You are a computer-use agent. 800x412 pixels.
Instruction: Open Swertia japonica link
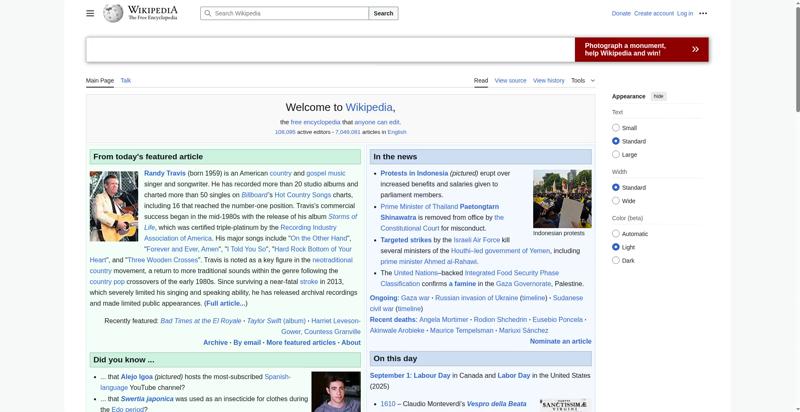tap(147, 399)
